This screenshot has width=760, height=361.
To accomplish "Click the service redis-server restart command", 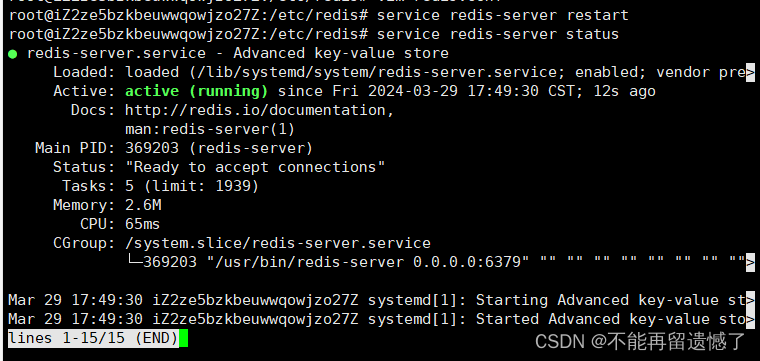I will [503, 16].
